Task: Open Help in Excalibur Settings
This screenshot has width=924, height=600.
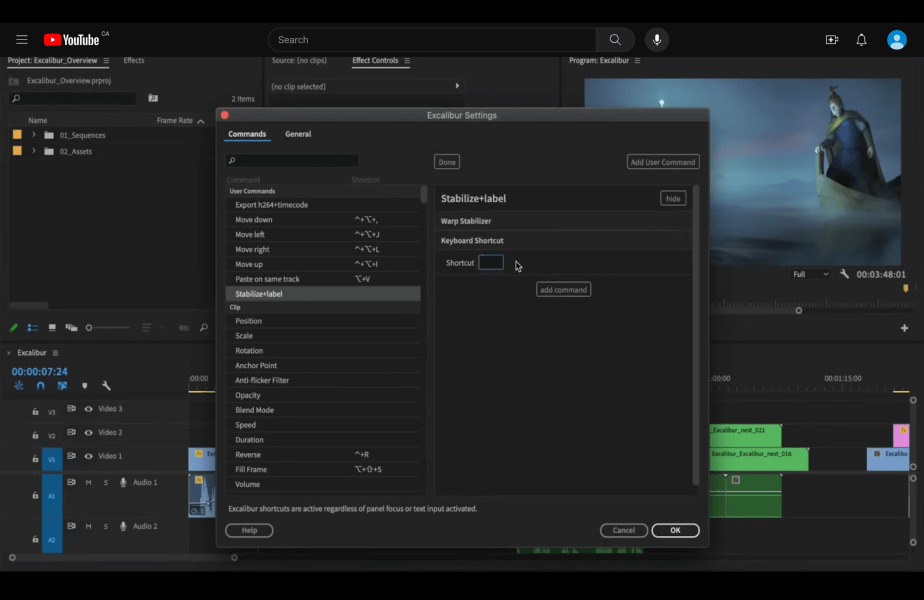Action: (x=249, y=530)
